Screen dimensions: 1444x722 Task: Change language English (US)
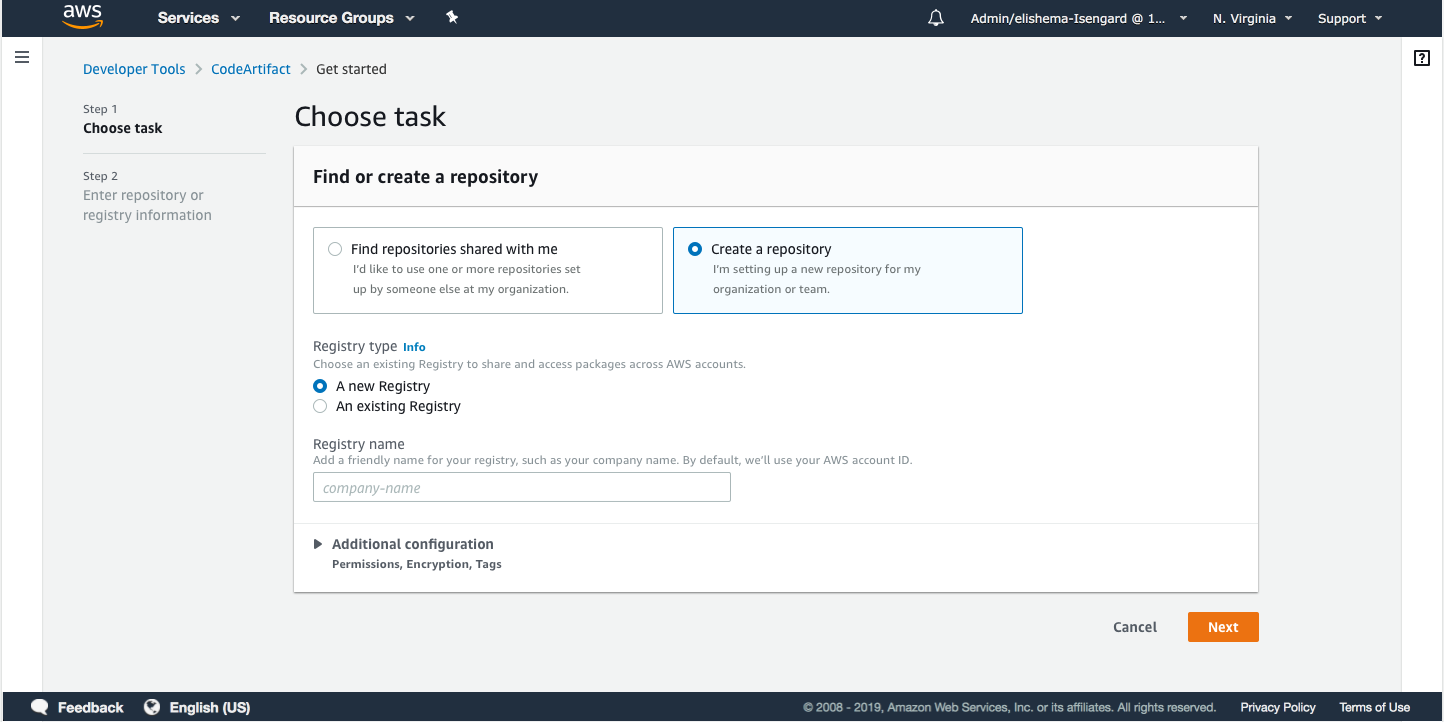tap(210, 707)
